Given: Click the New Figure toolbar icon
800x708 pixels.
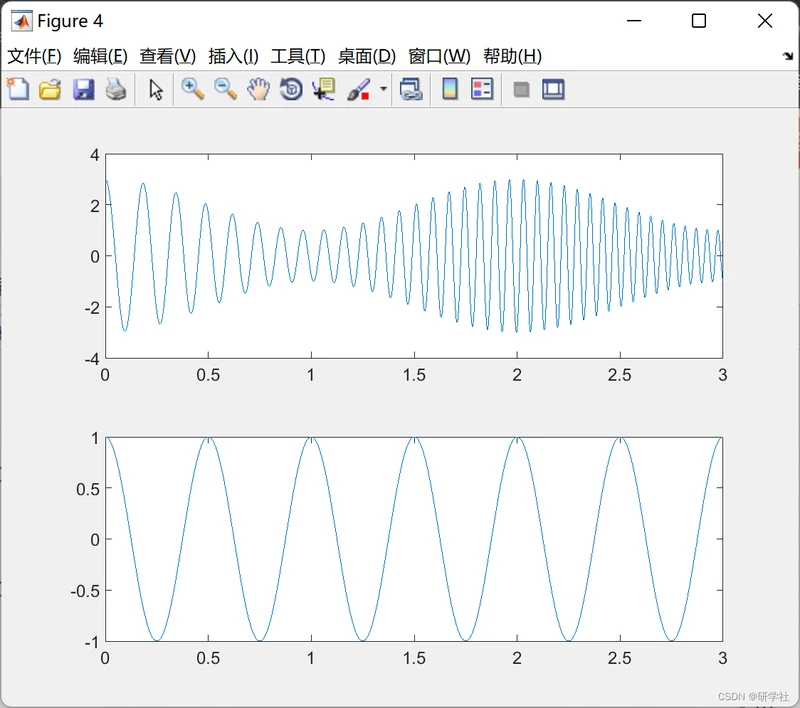Looking at the screenshot, I should (18, 89).
